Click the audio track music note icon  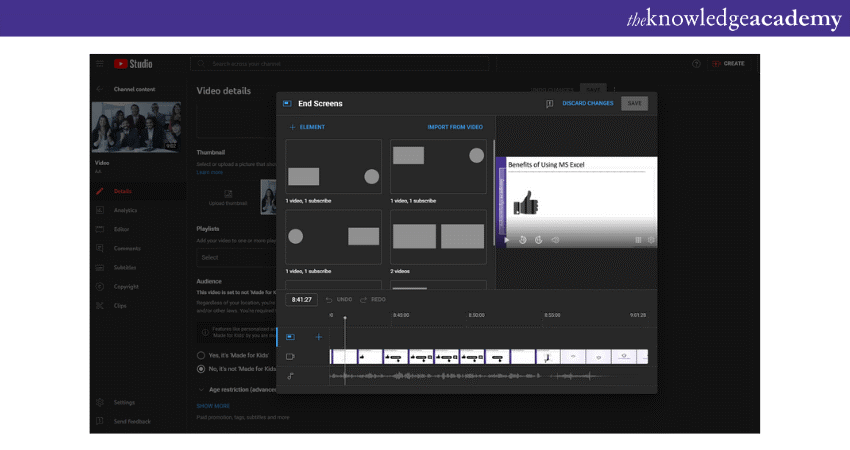pos(290,376)
